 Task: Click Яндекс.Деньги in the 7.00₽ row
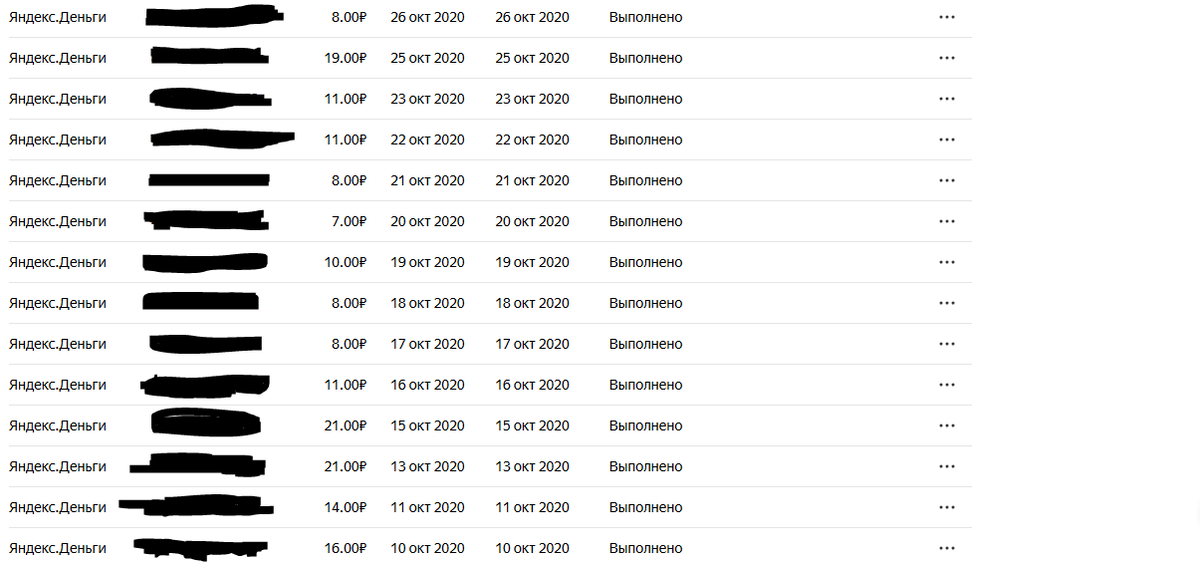pyautogui.click(x=57, y=221)
